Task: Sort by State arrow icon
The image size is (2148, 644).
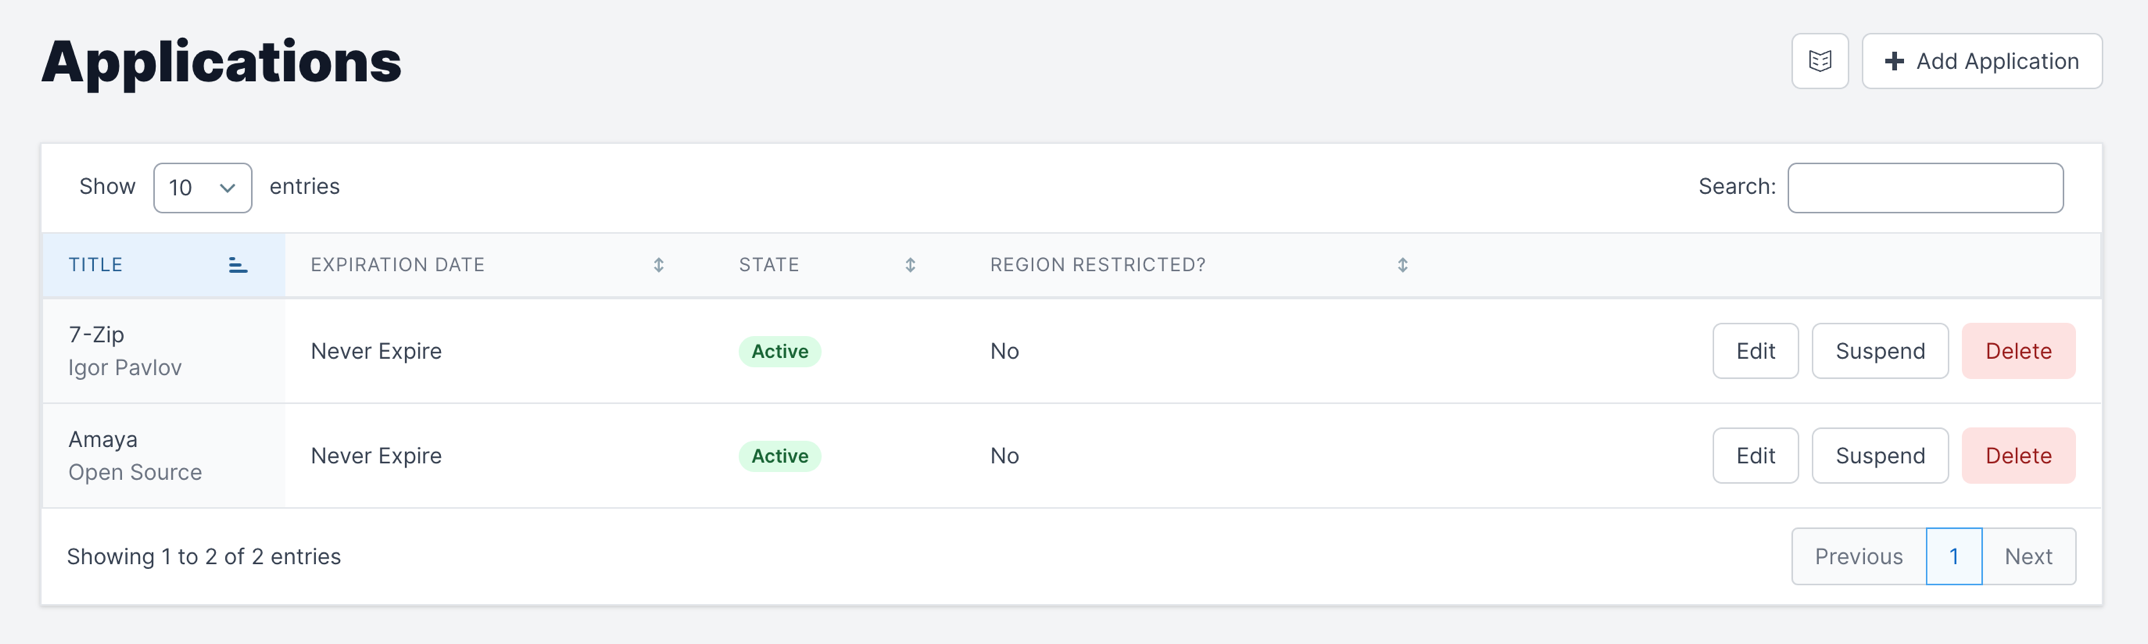Action: (x=910, y=265)
